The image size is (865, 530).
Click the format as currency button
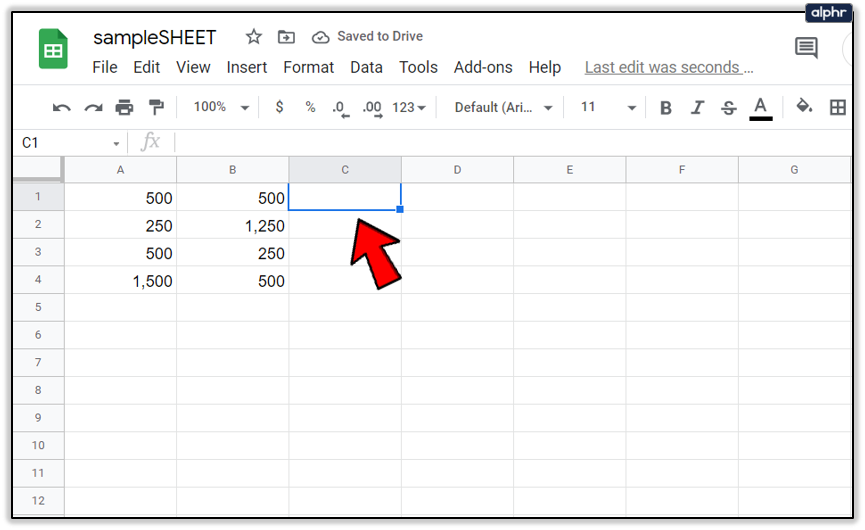pyautogui.click(x=279, y=107)
